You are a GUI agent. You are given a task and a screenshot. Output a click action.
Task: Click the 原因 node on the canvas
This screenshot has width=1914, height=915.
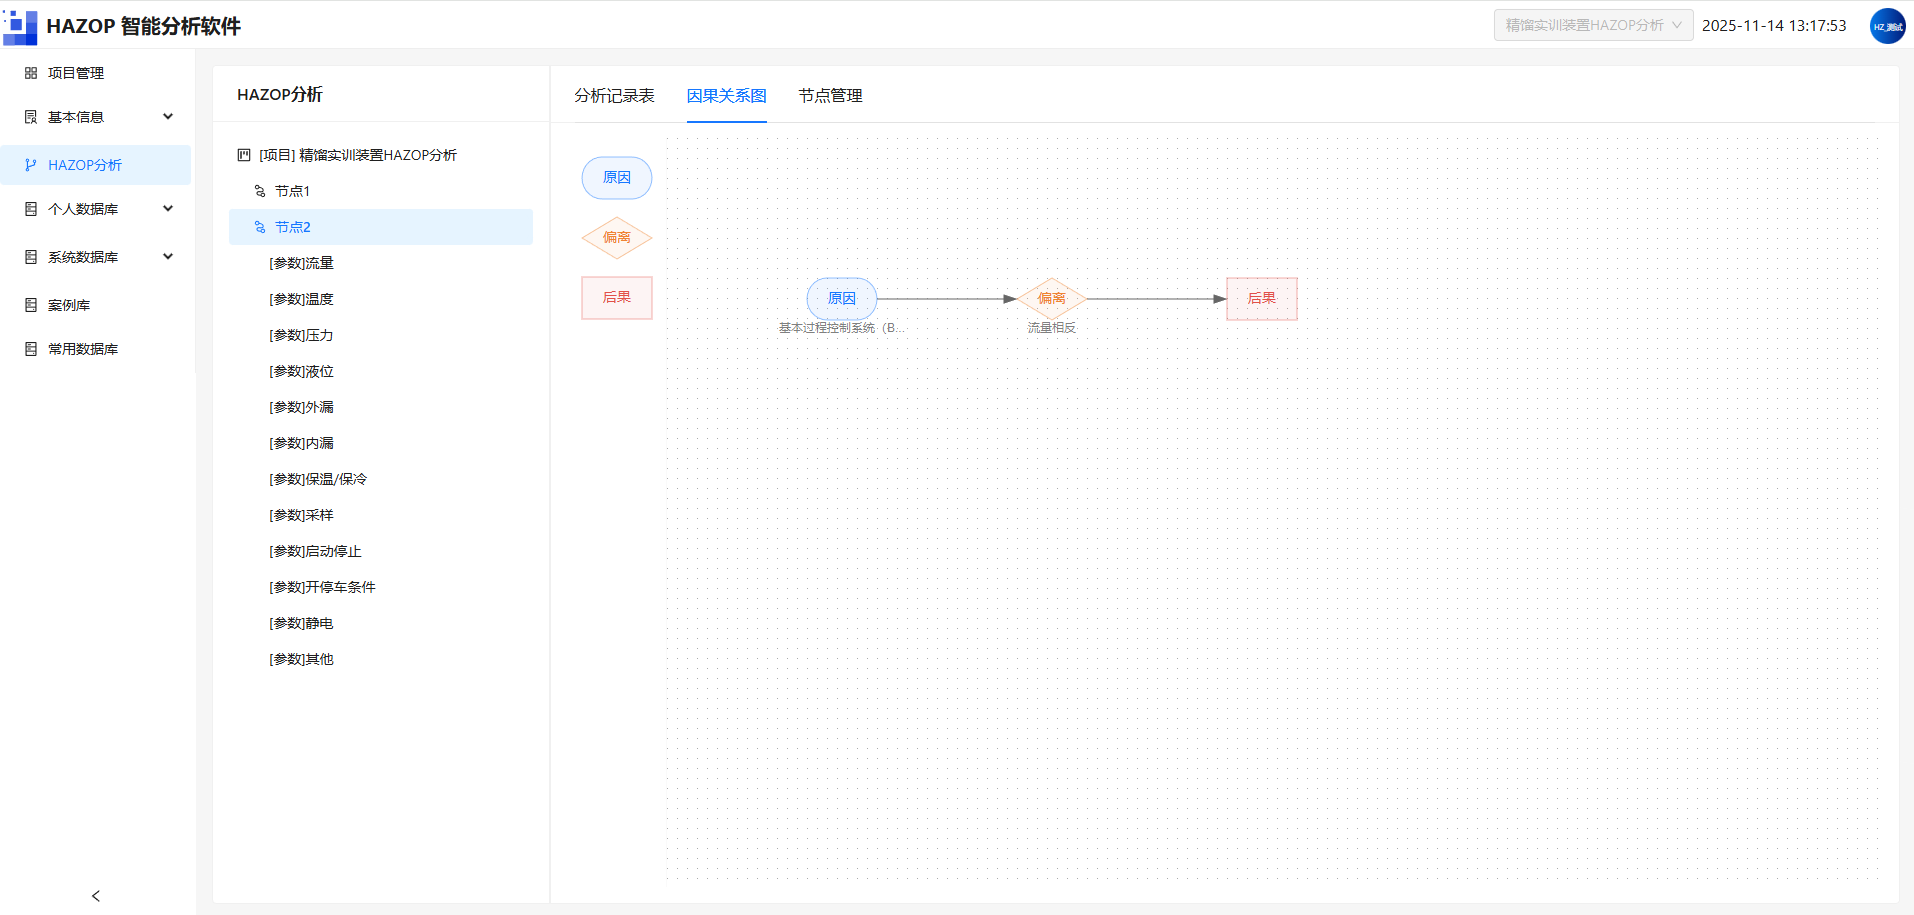pyautogui.click(x=842, y=298)
